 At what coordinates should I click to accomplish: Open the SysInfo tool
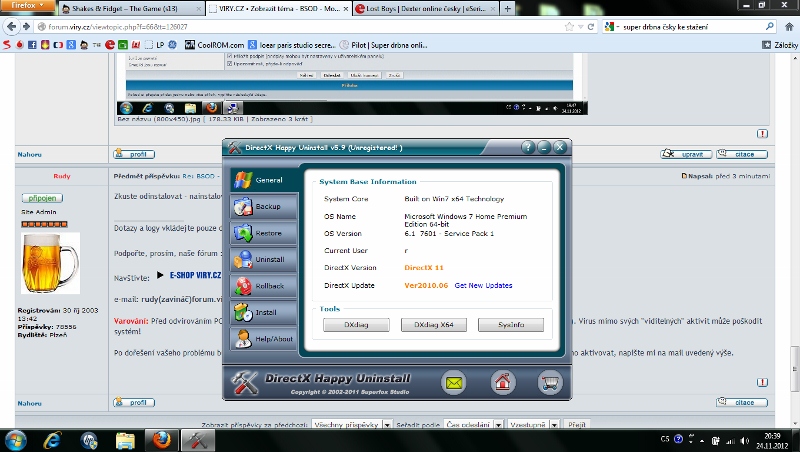(511, 324)
